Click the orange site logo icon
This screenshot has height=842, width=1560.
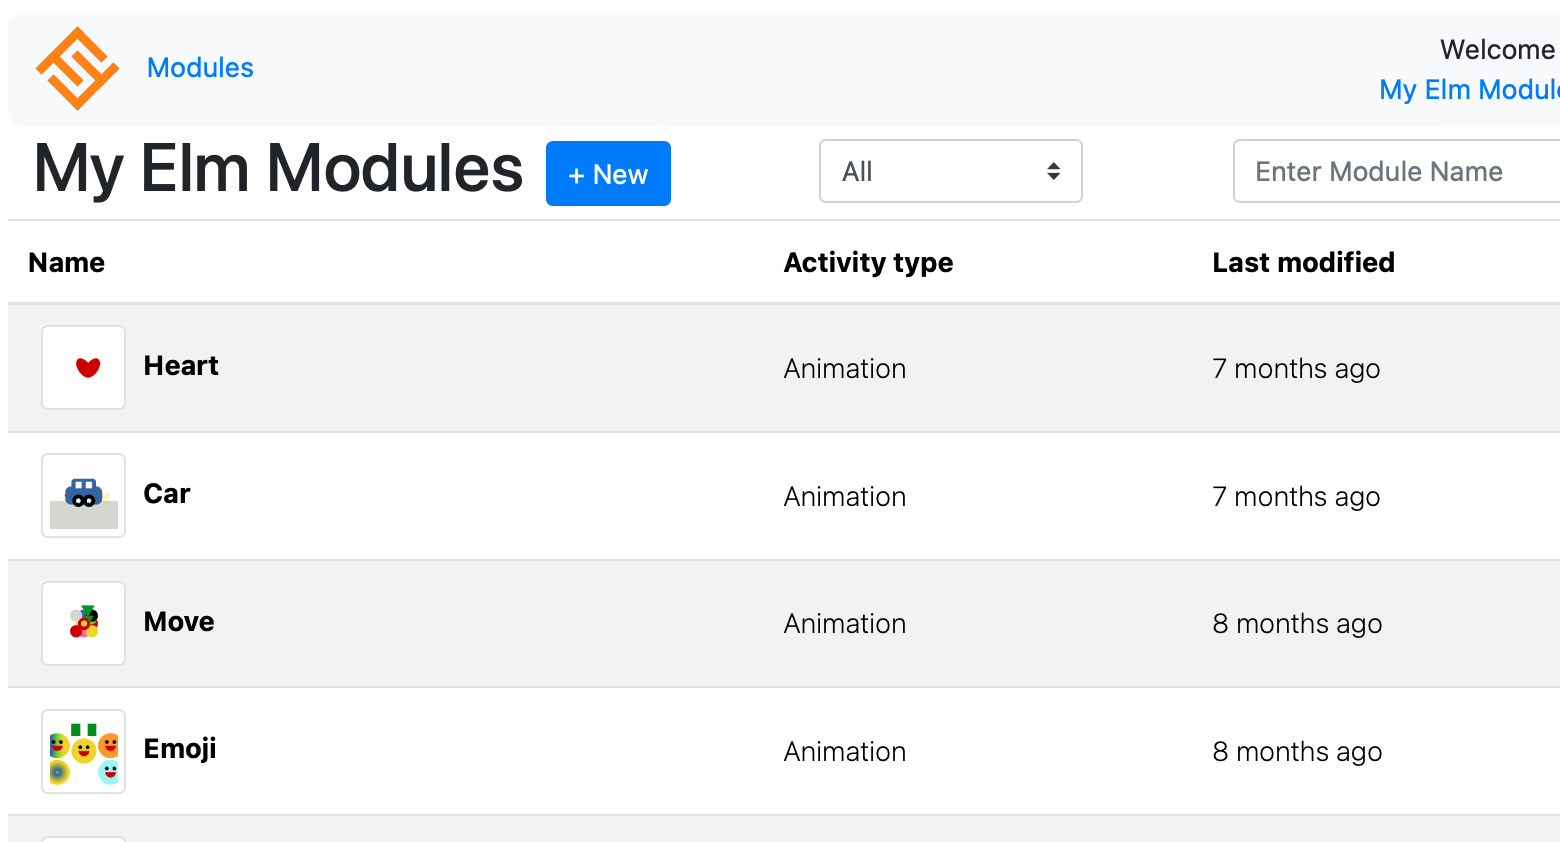point(77,68)
